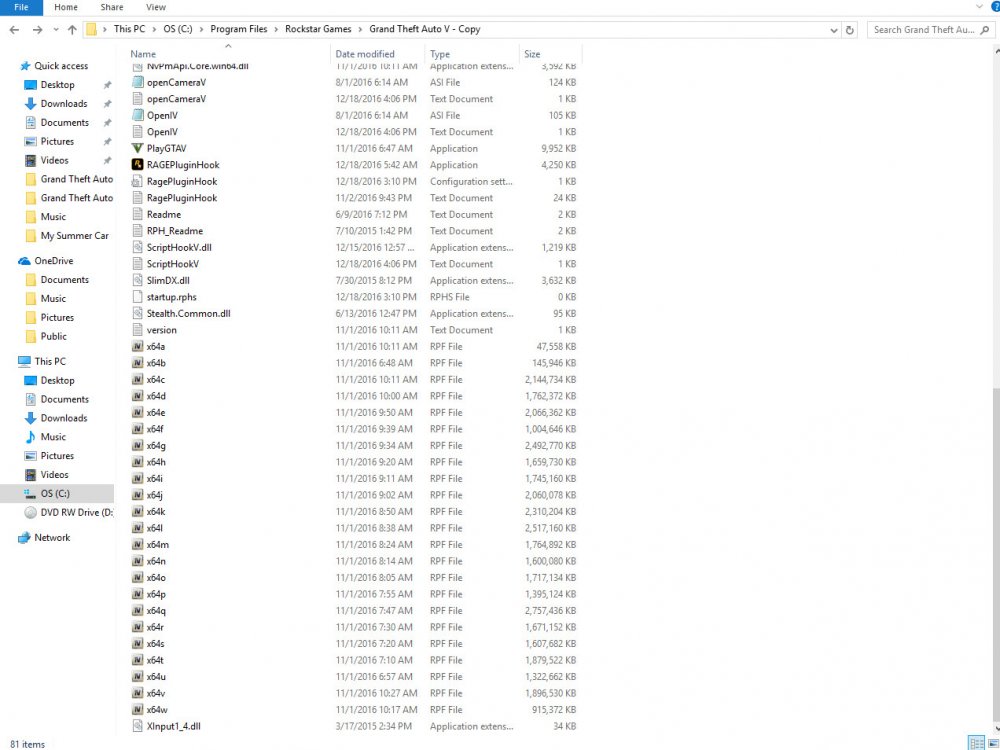
Task: Click the 2,757,436 KB size cell
Action: point(550,610)
